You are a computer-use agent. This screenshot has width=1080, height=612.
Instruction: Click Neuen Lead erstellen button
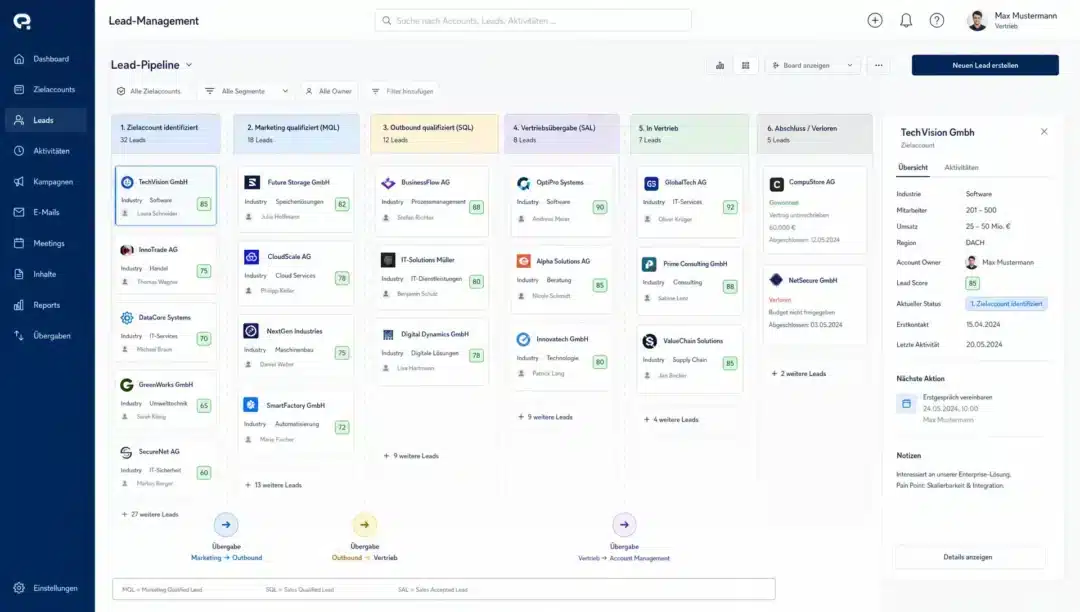985,65
